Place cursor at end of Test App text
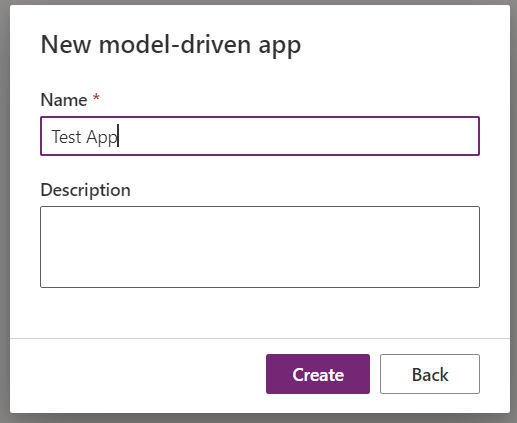 [x=118, y=137]
